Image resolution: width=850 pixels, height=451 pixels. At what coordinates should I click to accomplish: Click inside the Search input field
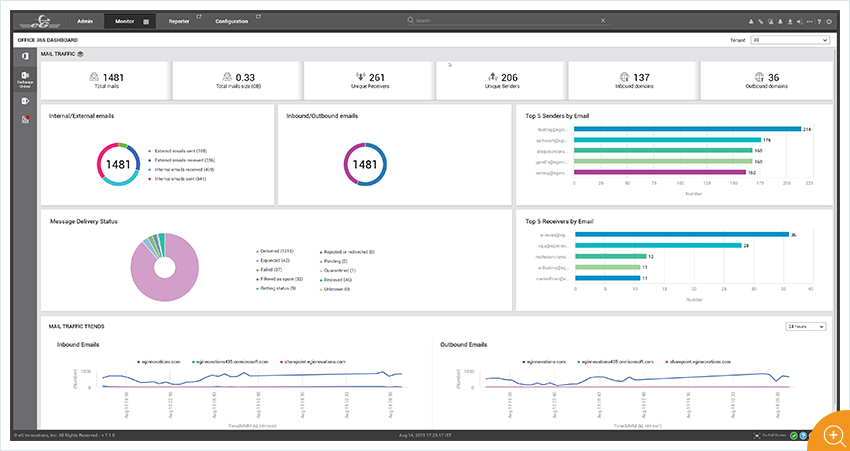507,20
